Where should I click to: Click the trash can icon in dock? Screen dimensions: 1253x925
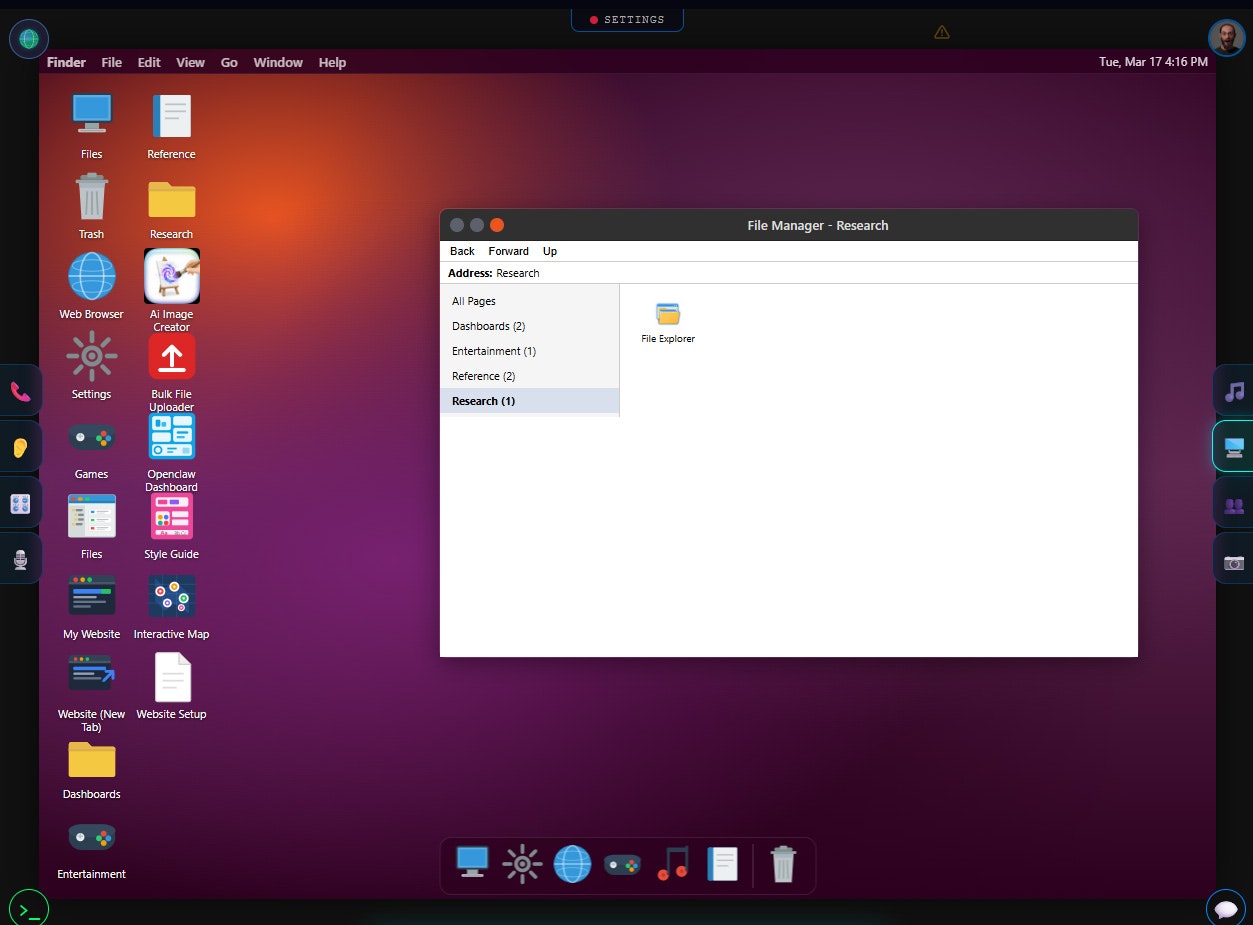[x=783, y=864]
